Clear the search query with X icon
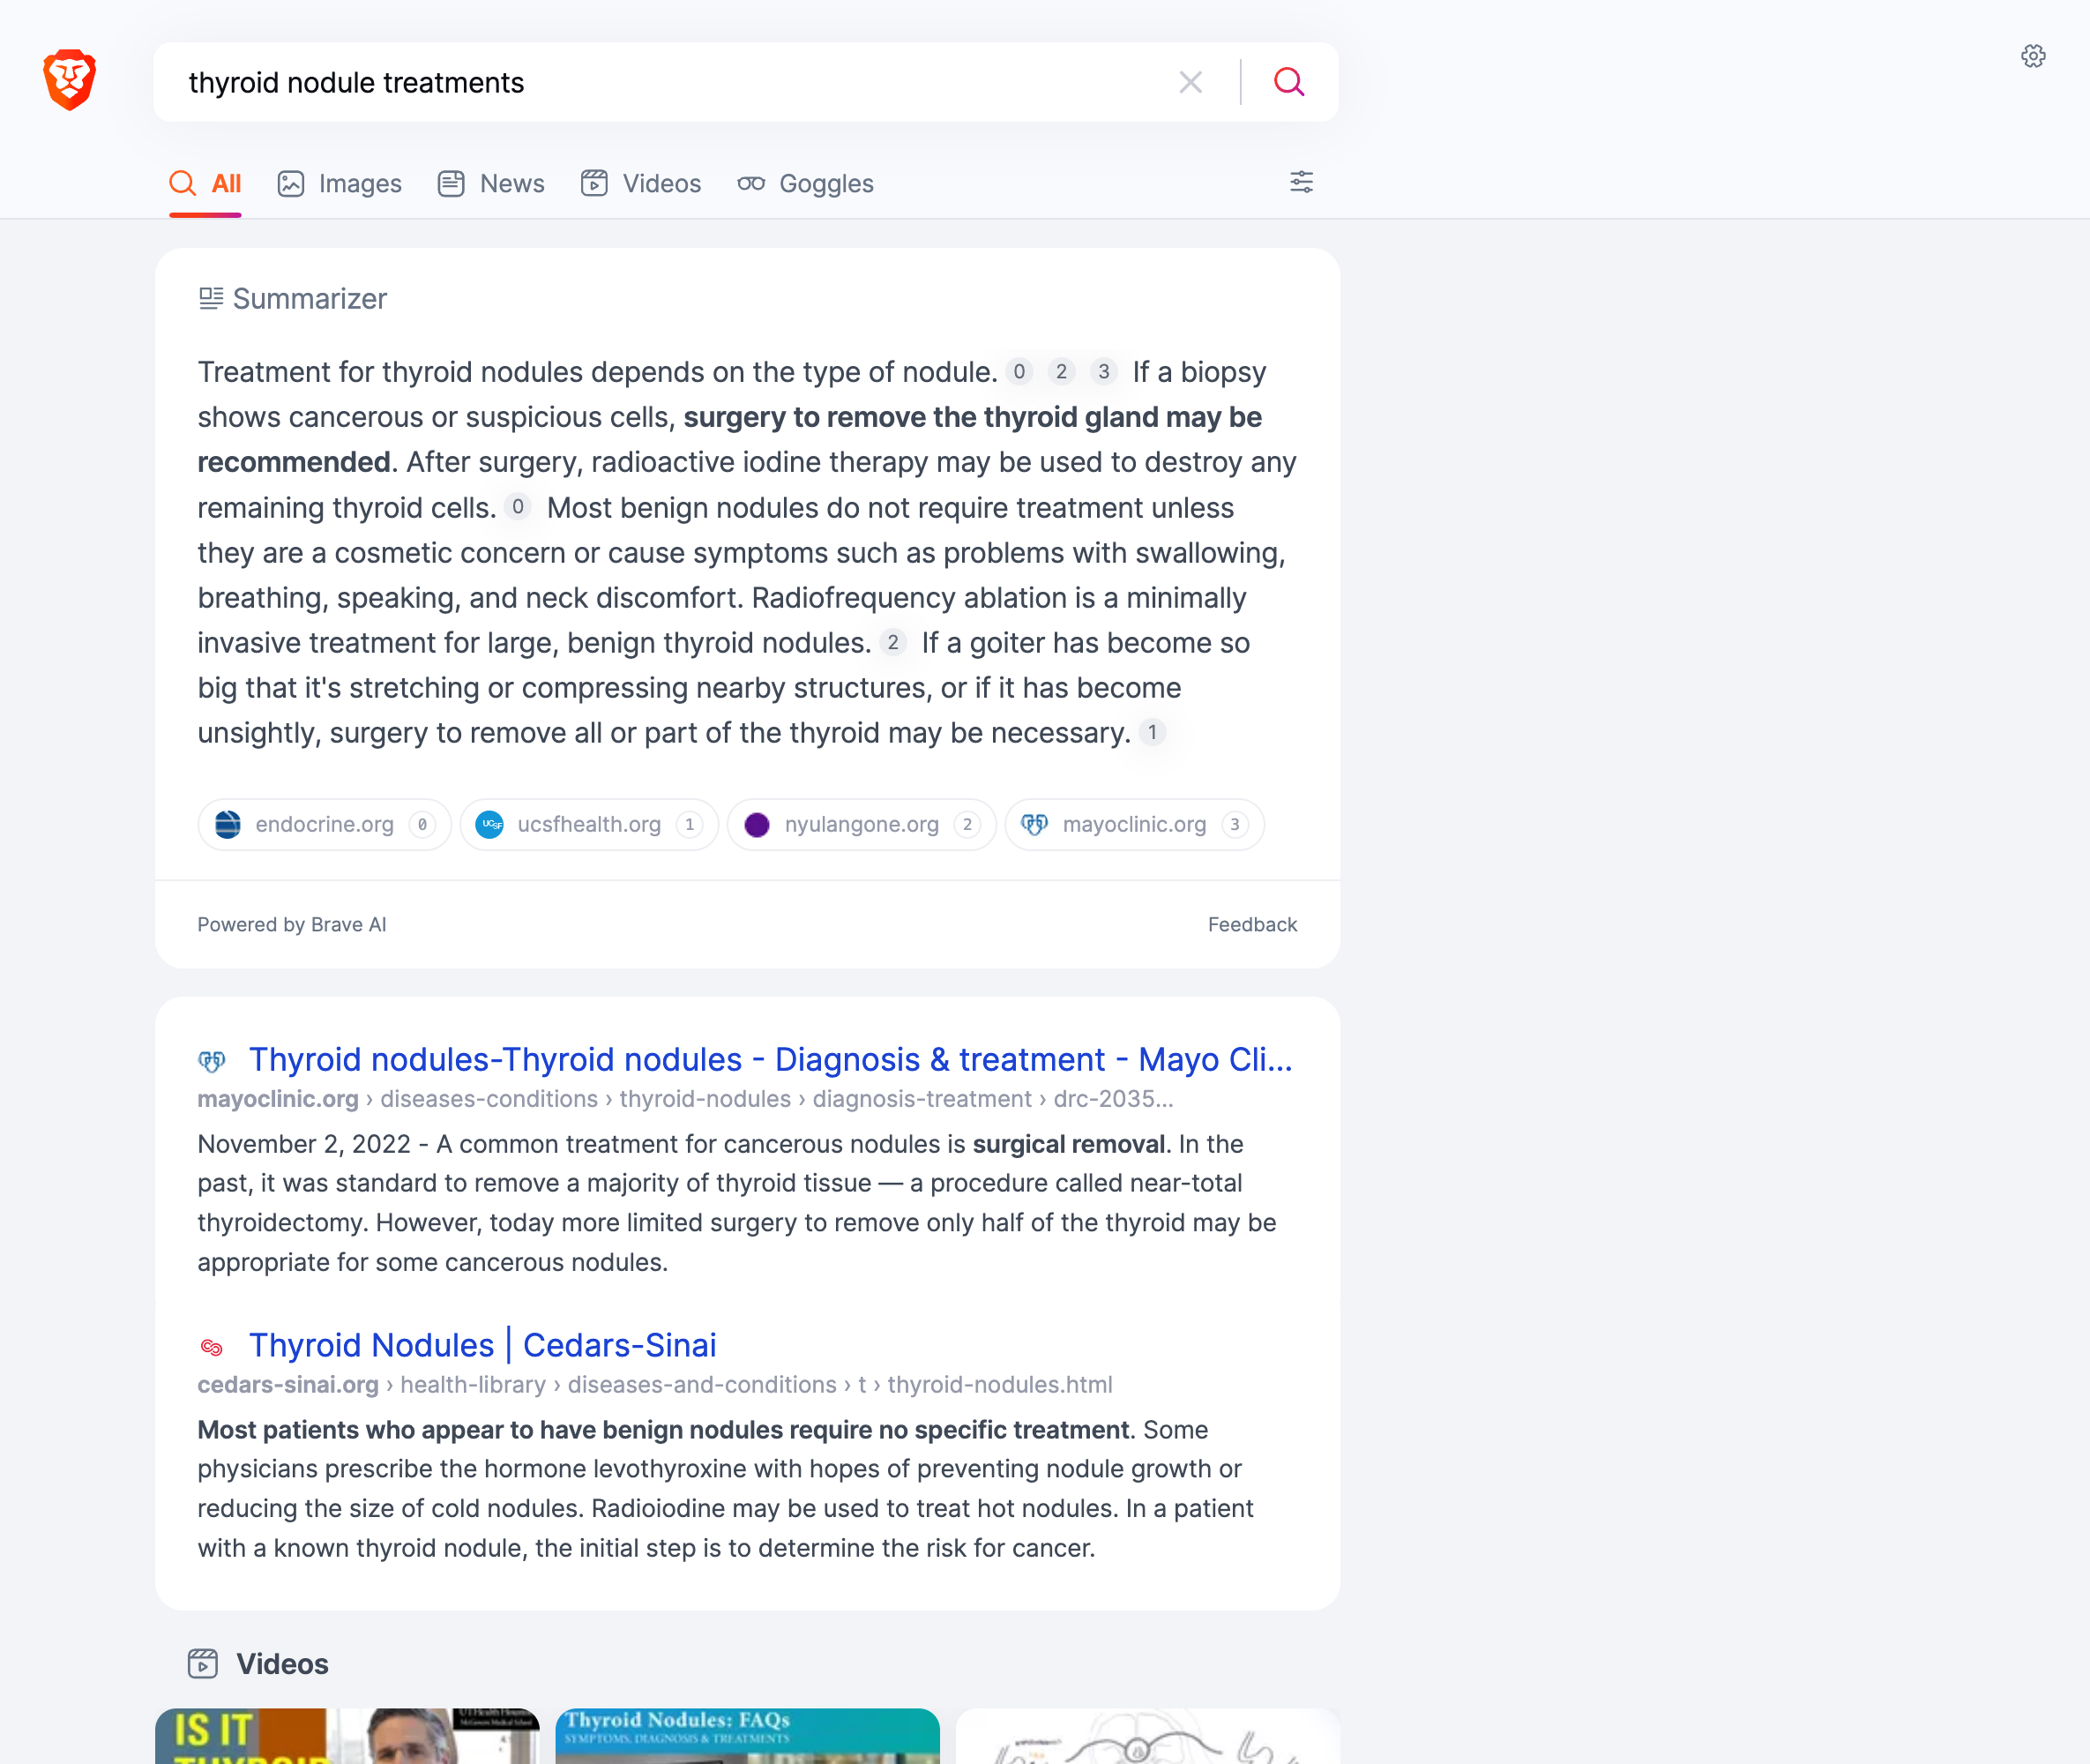 [1190, 82]
